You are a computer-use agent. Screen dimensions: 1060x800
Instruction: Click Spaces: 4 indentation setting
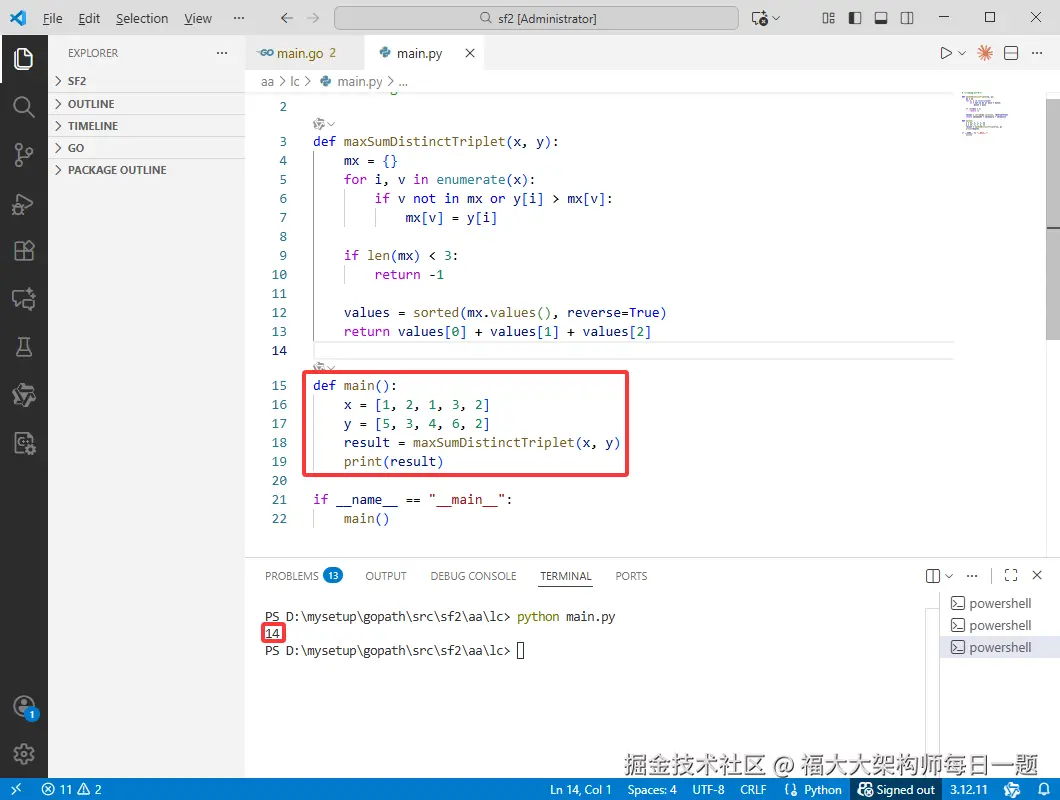pos(652,789)
